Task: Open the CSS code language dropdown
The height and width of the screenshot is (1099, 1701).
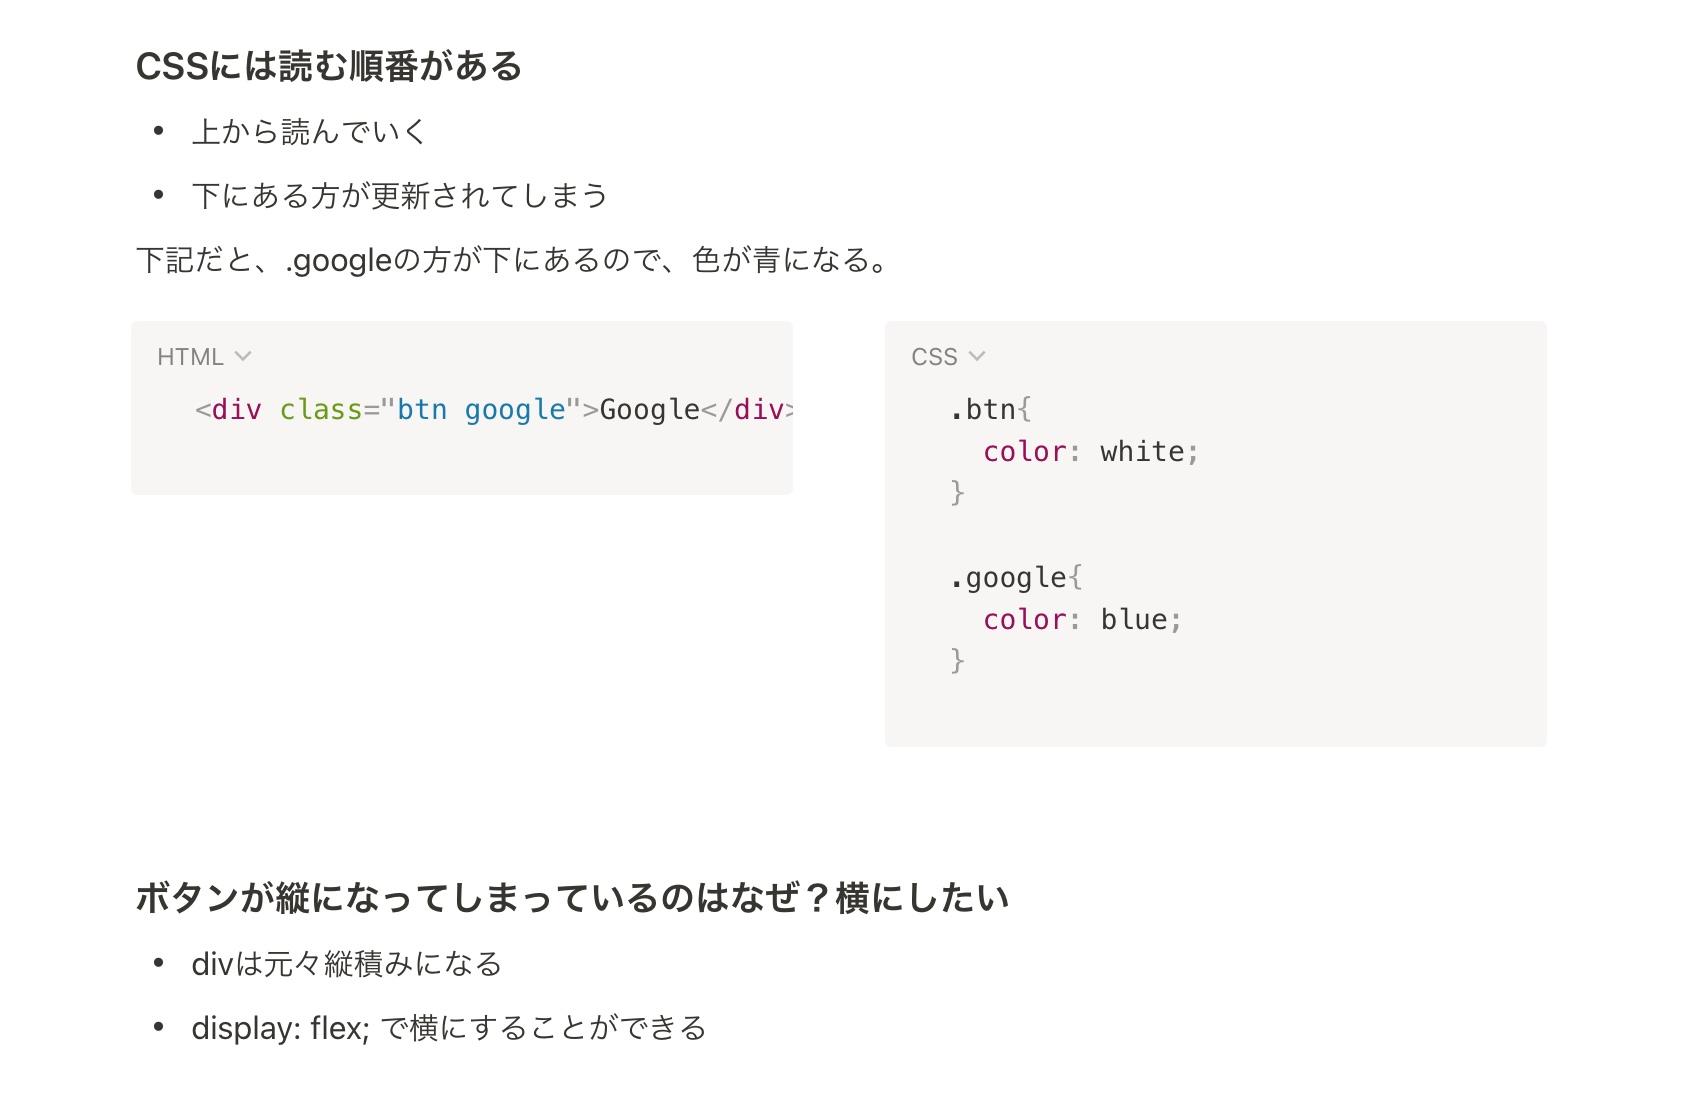Action: click(x=948, y=357)
